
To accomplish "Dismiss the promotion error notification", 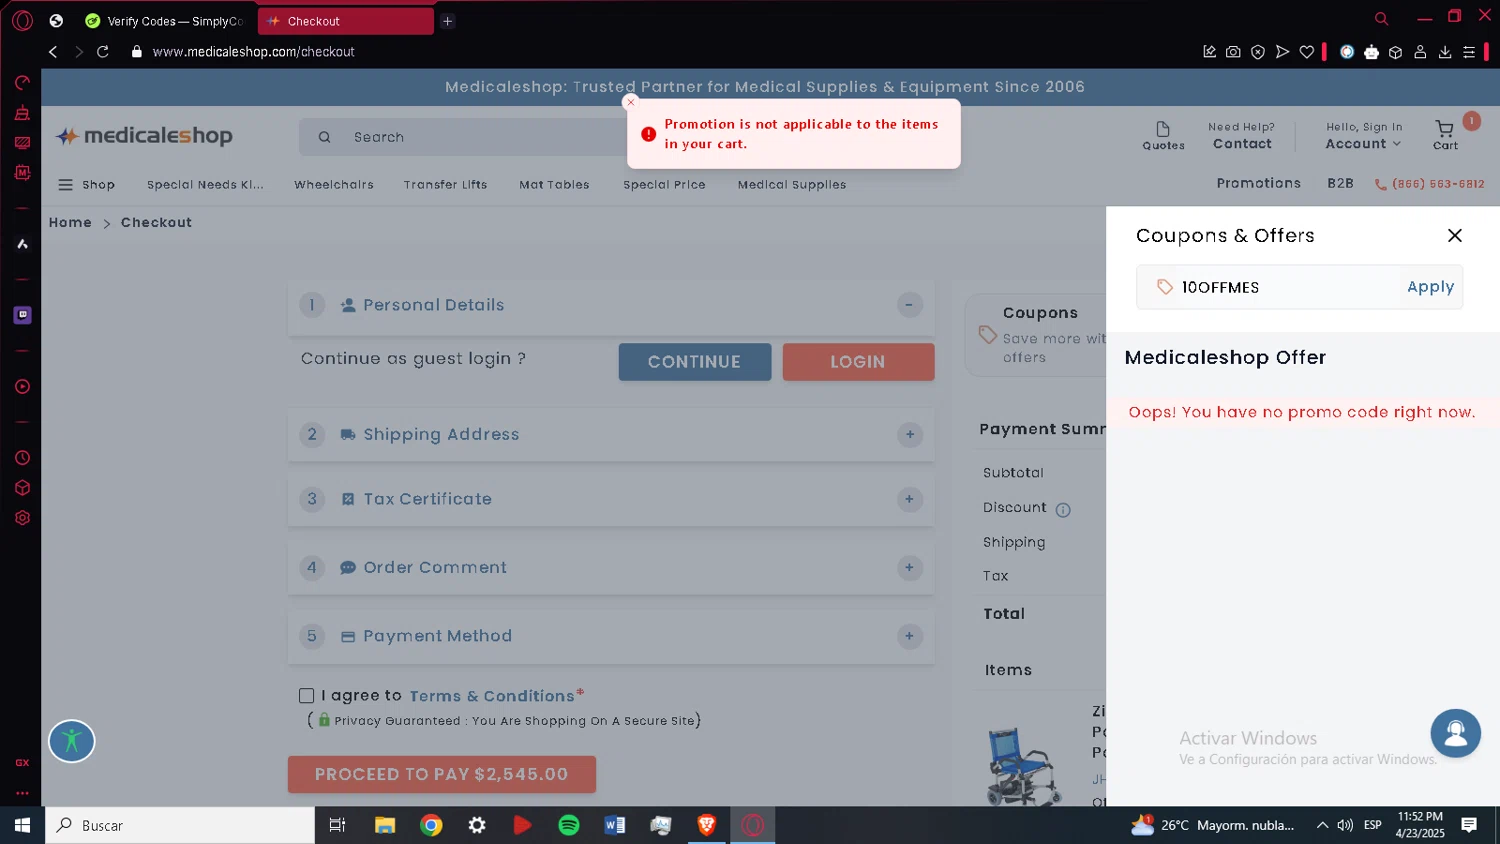I will click(x=630, y=102).
